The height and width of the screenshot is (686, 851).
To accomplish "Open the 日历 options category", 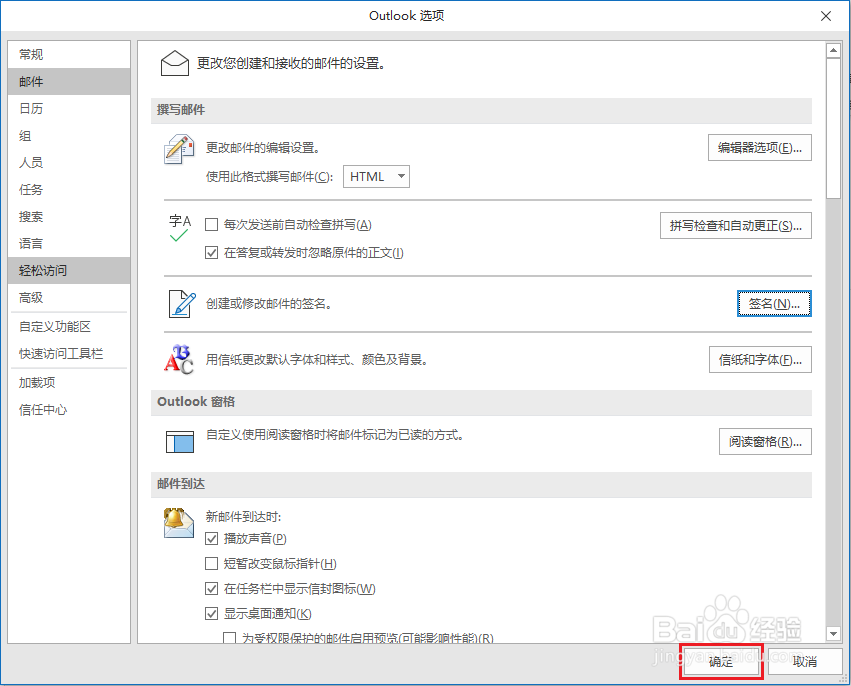I will 69,109.
